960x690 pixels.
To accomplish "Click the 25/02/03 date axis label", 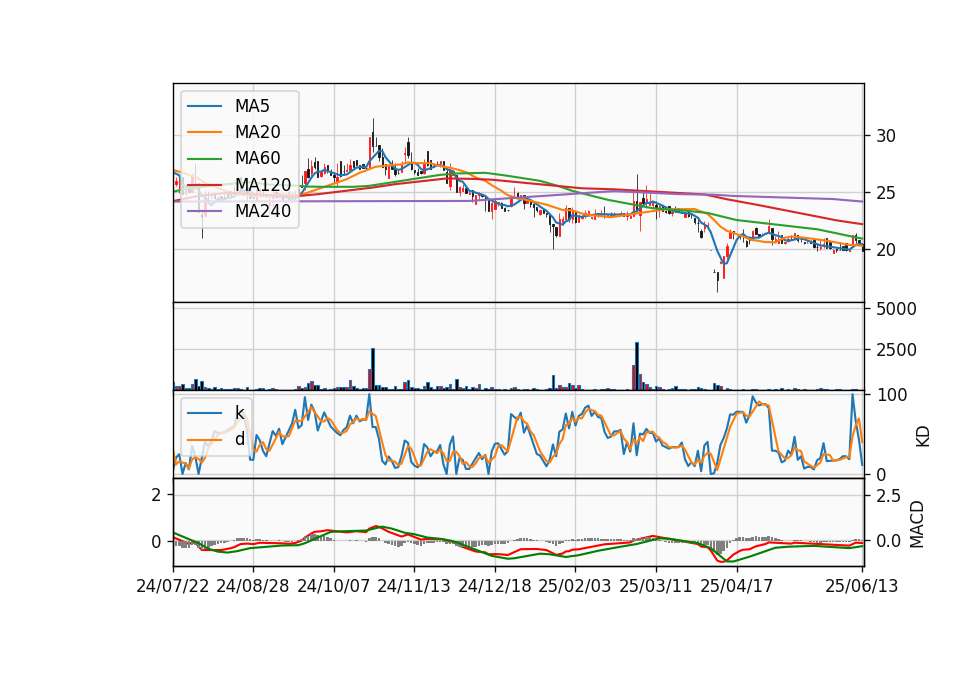I will click(575, 586).
